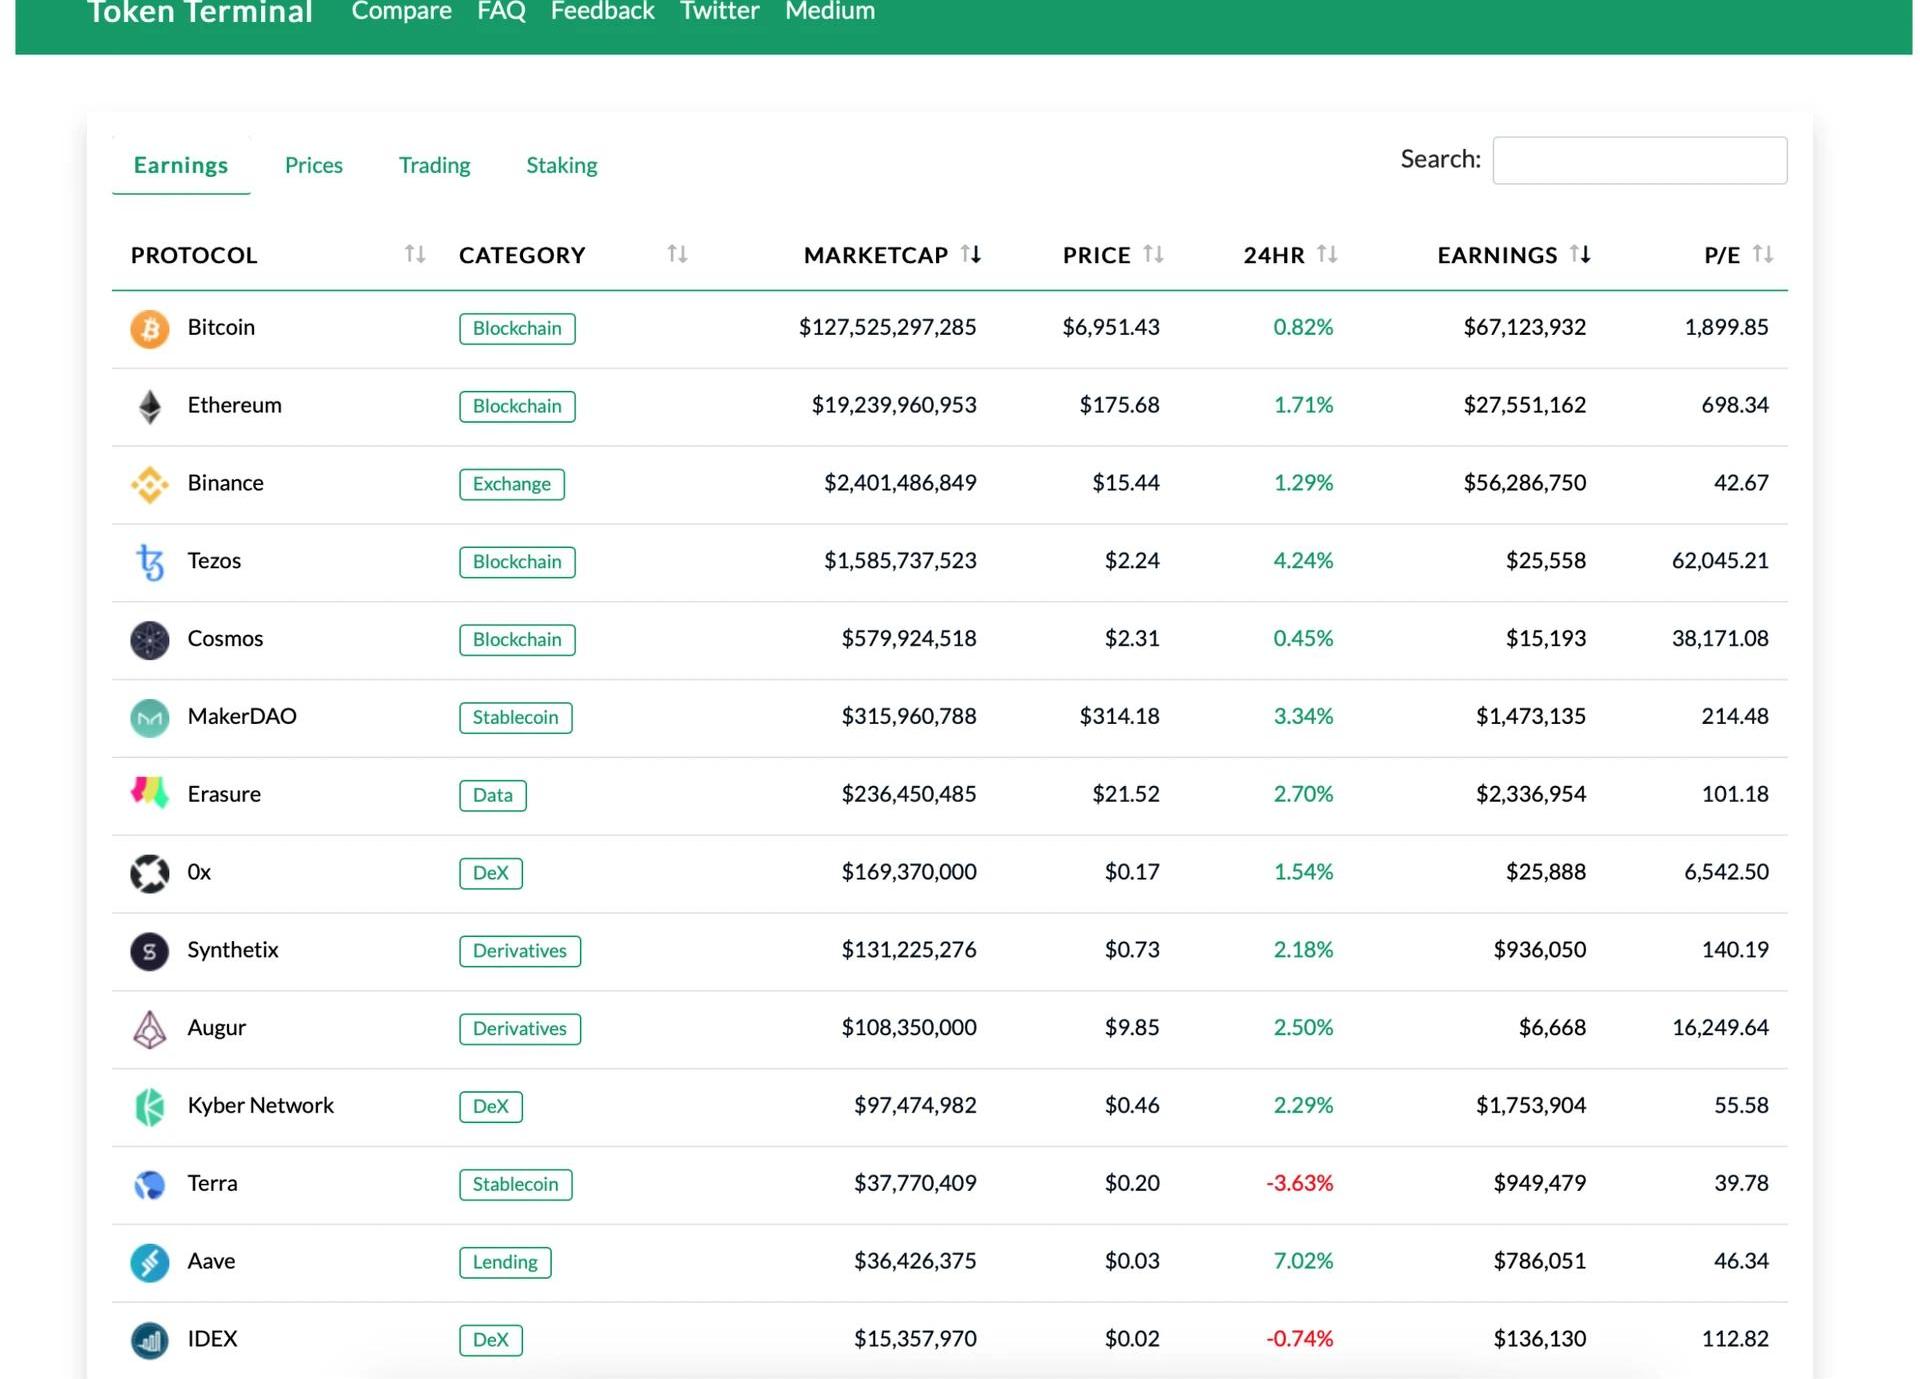Click the Synthetix protocol name
1920x1379 pixels.
[x=233, y=950]
